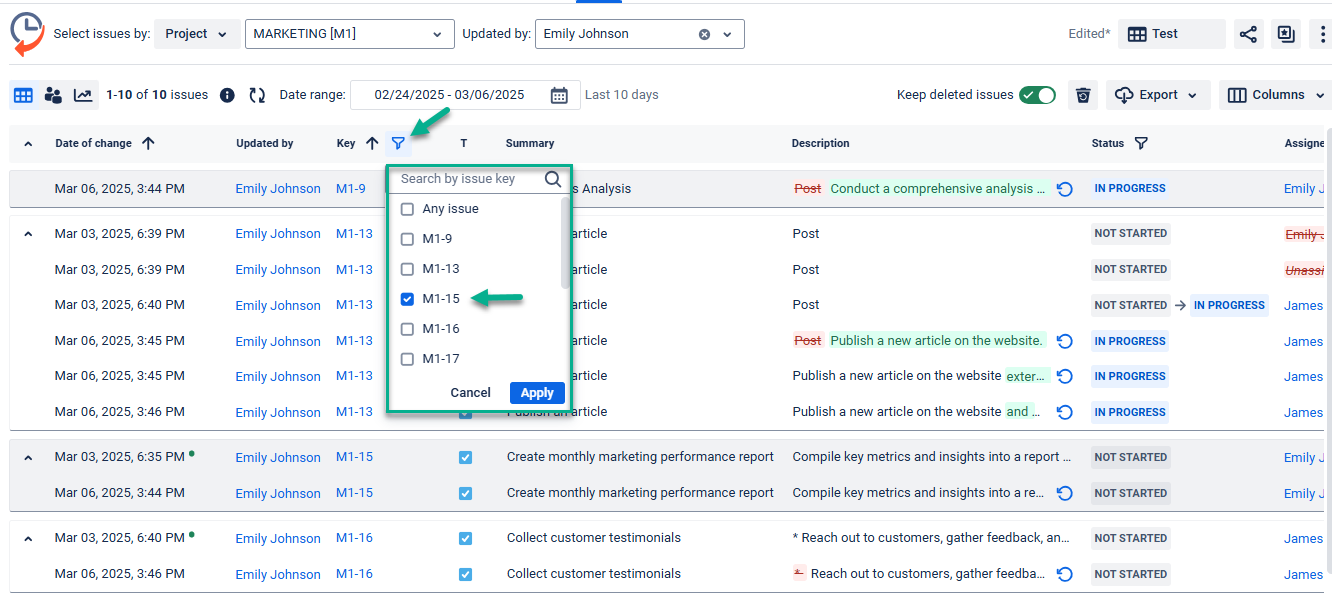This screenshot has height=599, width=1332.
Task: Click the refresh issues icon
Action: (257, 95)
